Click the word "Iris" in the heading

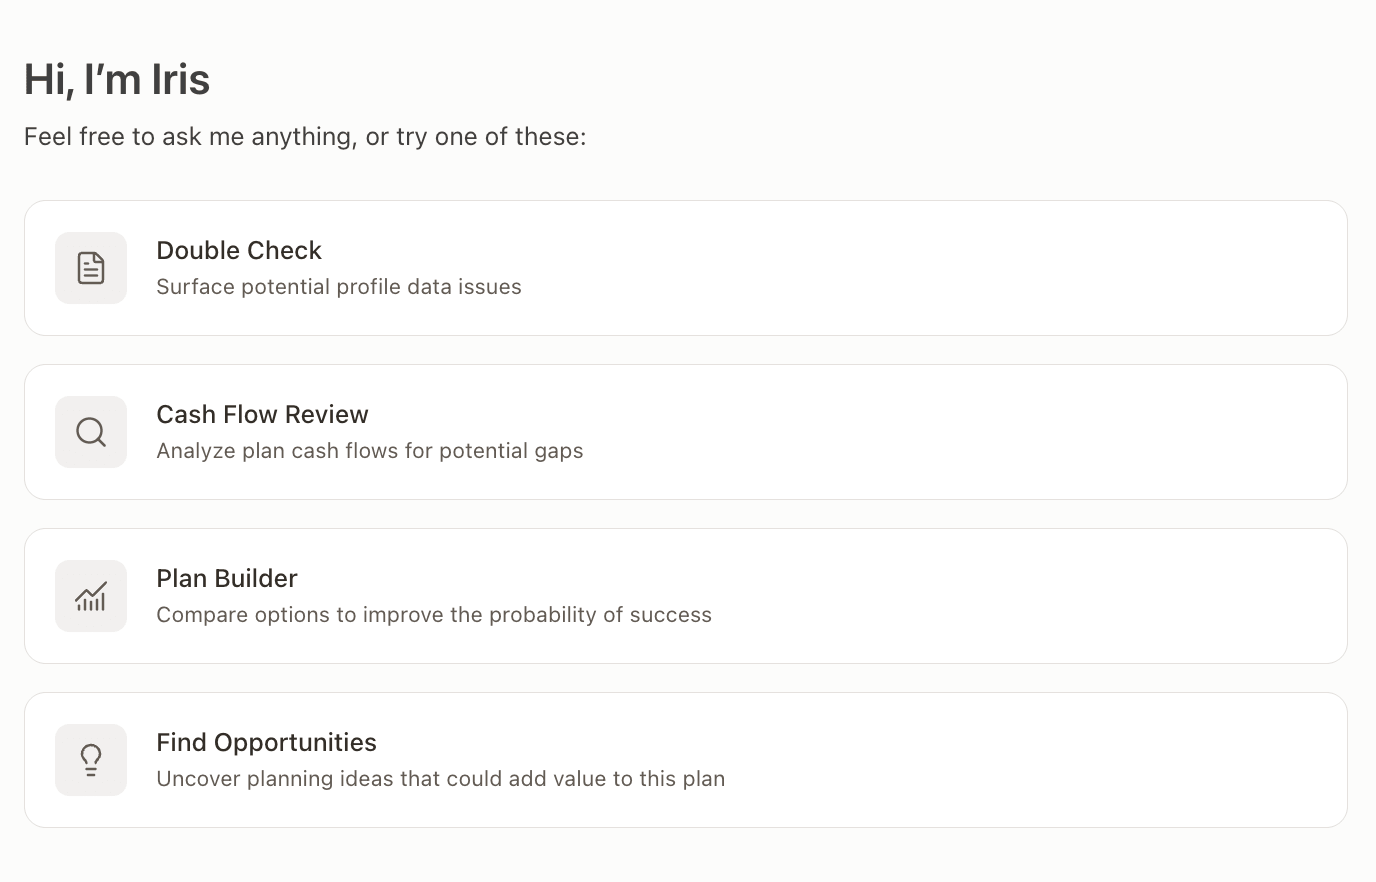[x=181, y=79]
